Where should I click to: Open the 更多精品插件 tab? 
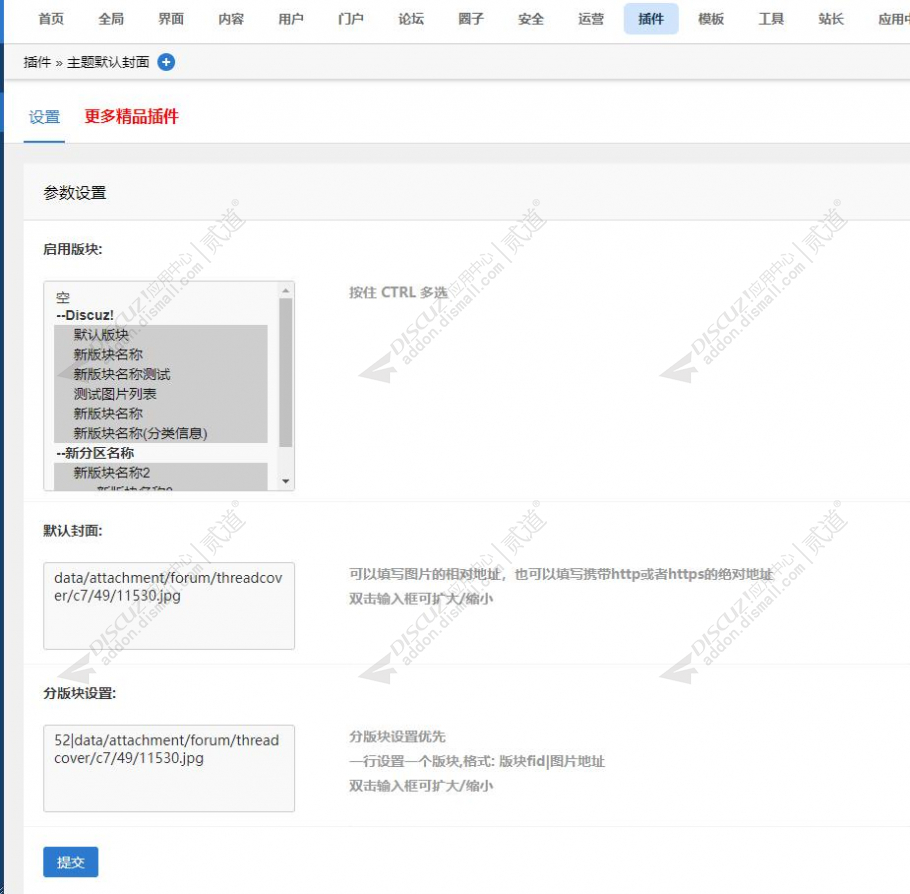coord(131,117)
